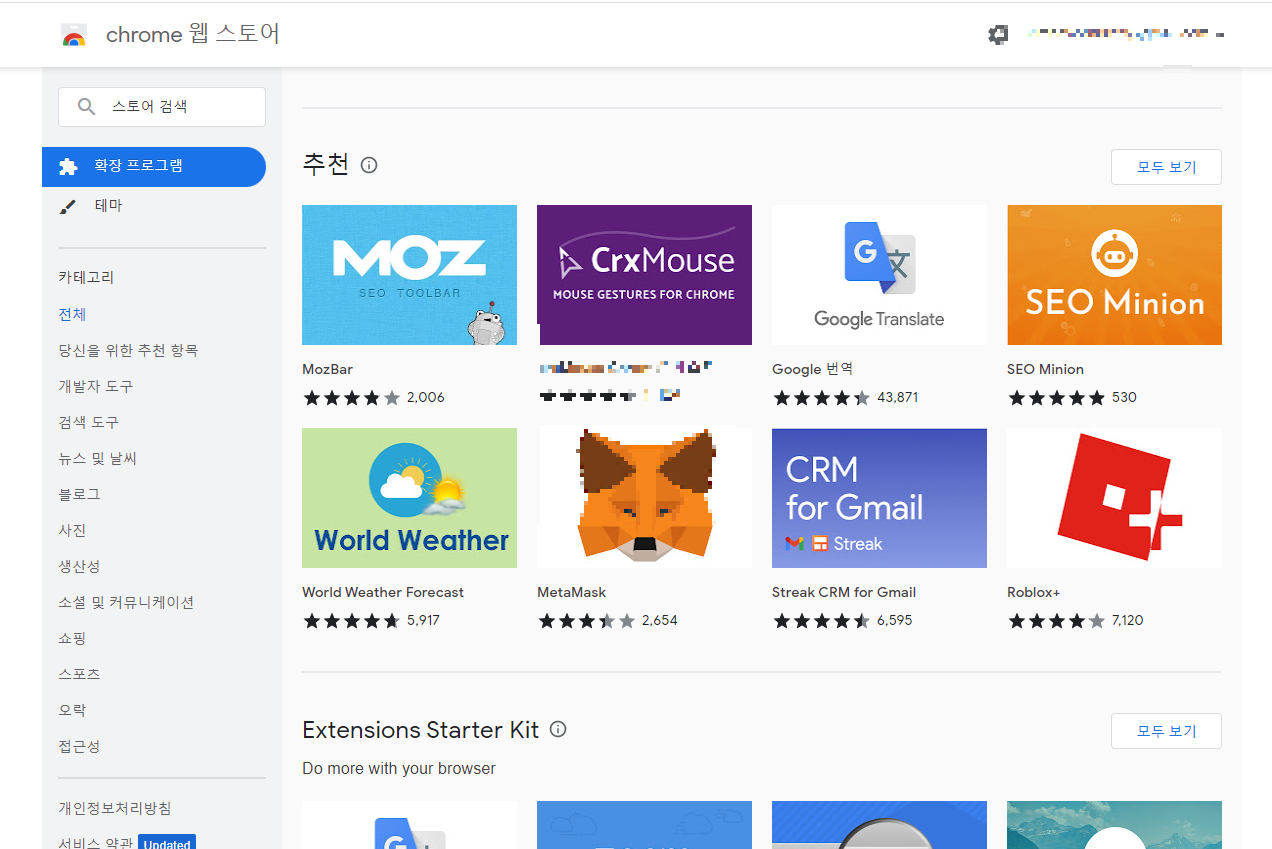Open the SEO Minion thumbnail

(x=1114, y=275)
